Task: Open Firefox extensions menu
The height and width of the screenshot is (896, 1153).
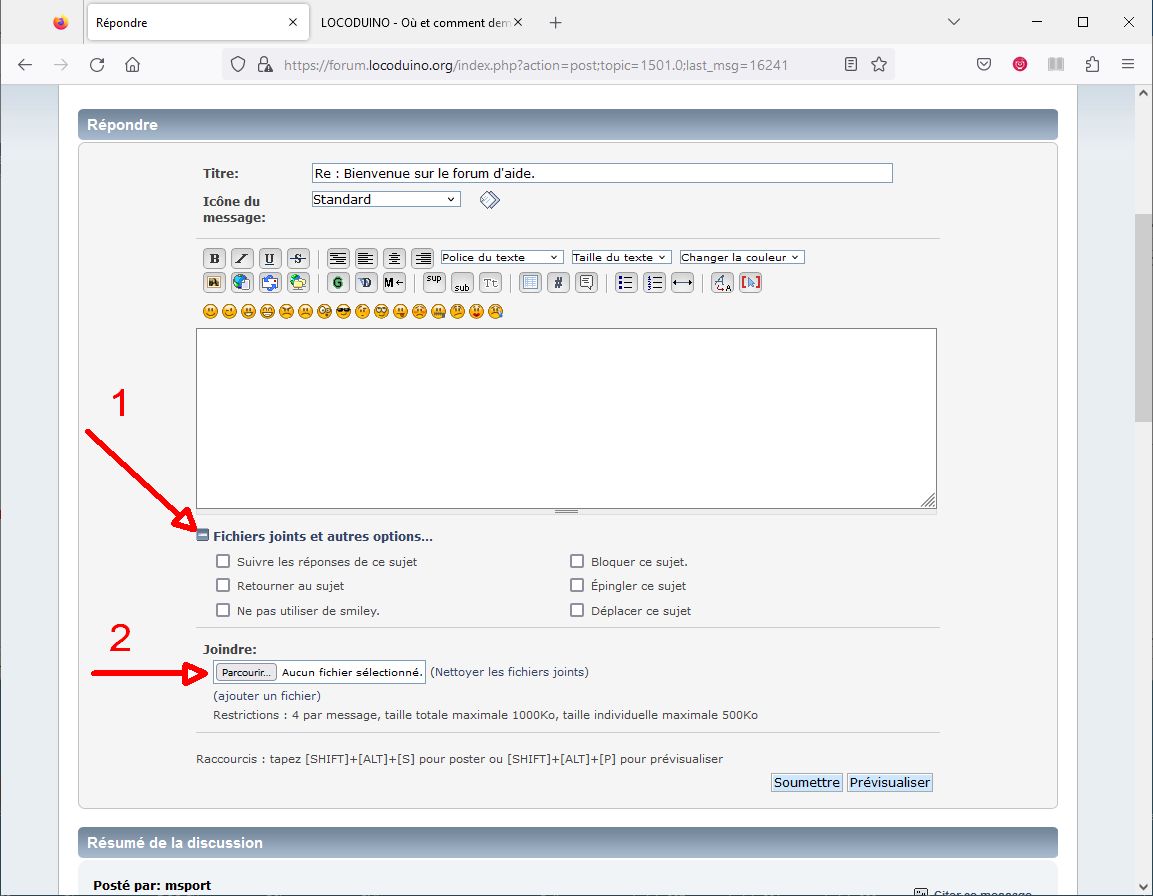Action: coord(1092,65)
